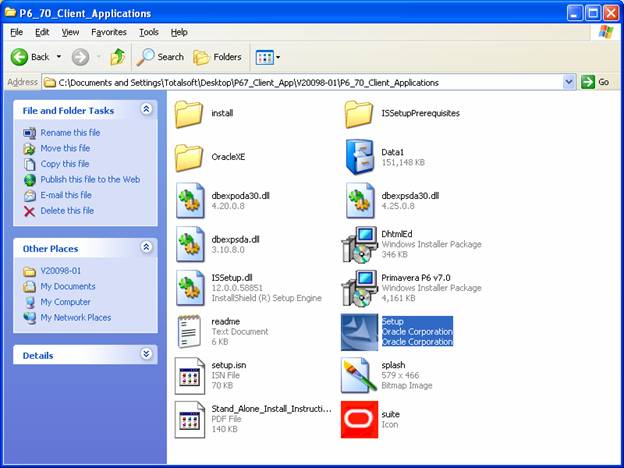624x468 pixels.
Task: Collapse the Other Places panel
Action: (x=146, y=248)
